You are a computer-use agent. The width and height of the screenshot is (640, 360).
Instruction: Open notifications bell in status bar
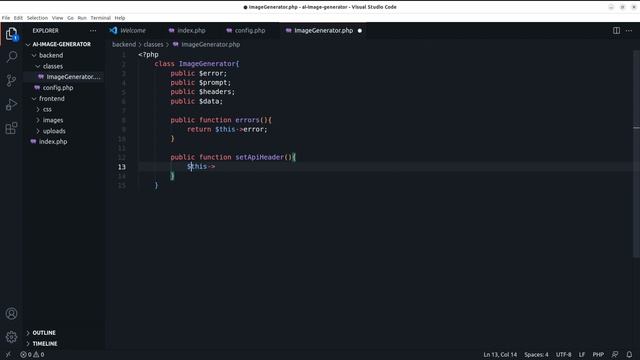[629, 355]
